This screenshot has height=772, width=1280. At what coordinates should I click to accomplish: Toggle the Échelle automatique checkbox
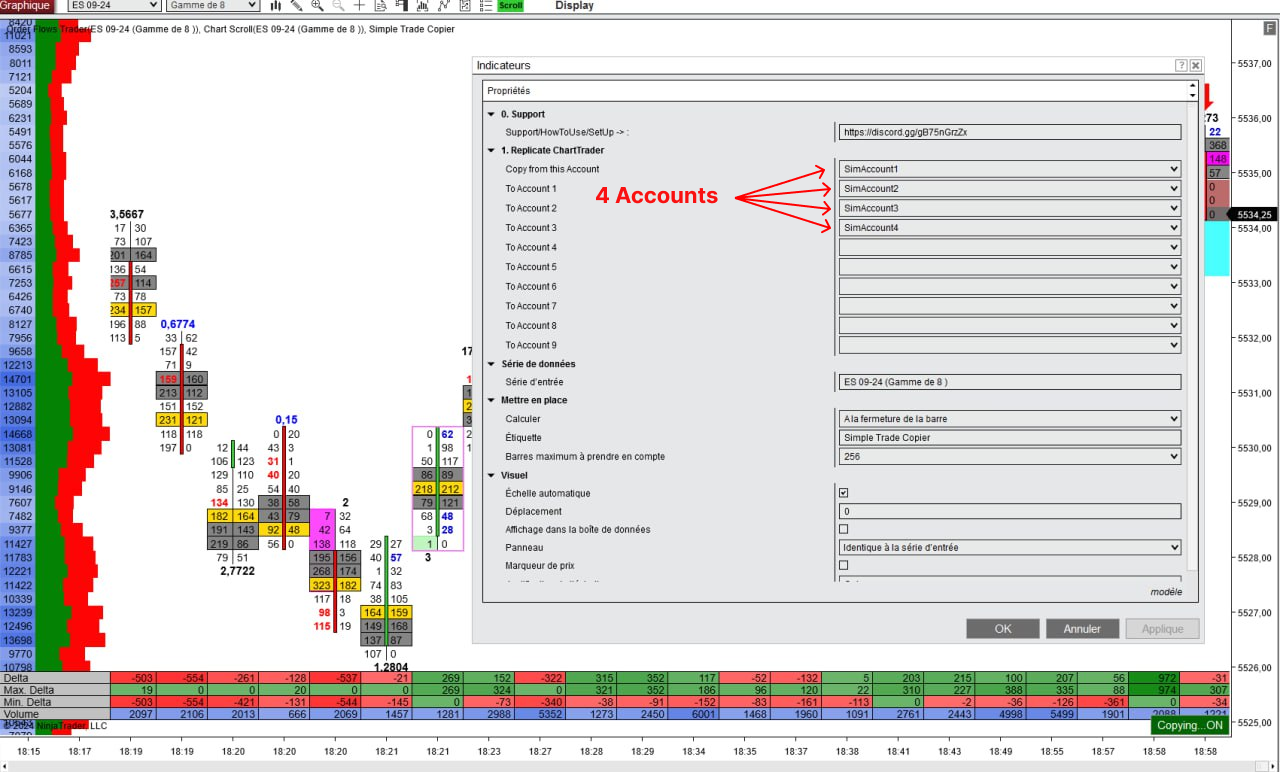[x=843, y=493]
